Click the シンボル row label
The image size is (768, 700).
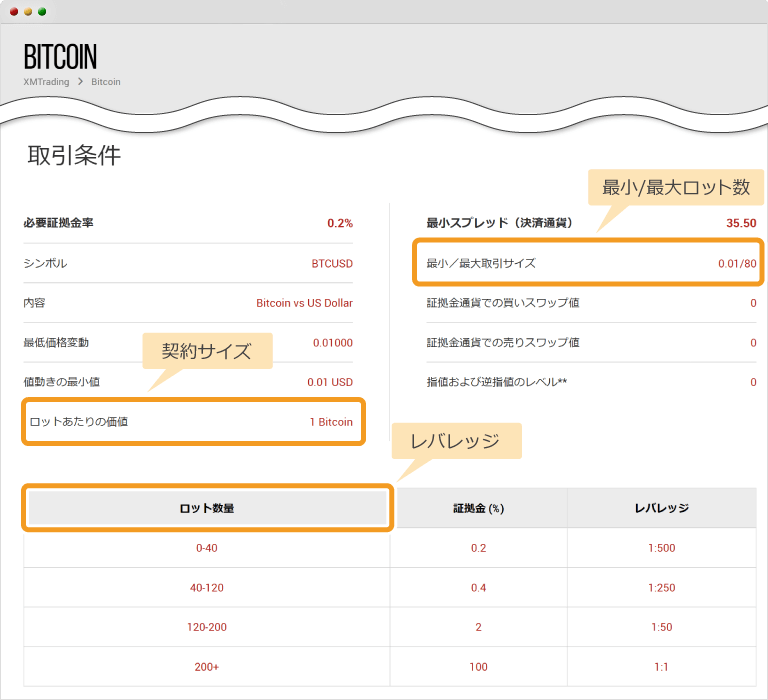tap(46, 264)
